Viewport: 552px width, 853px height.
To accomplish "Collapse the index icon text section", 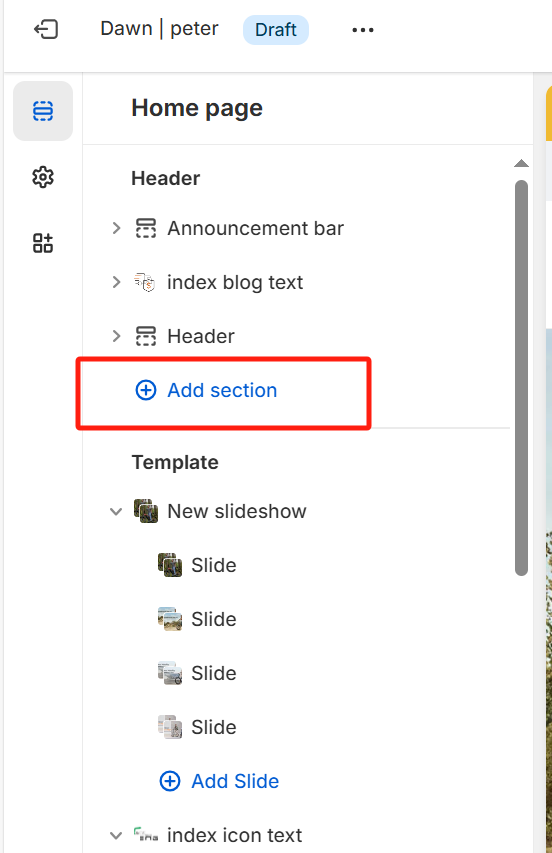I will (116, 835).
